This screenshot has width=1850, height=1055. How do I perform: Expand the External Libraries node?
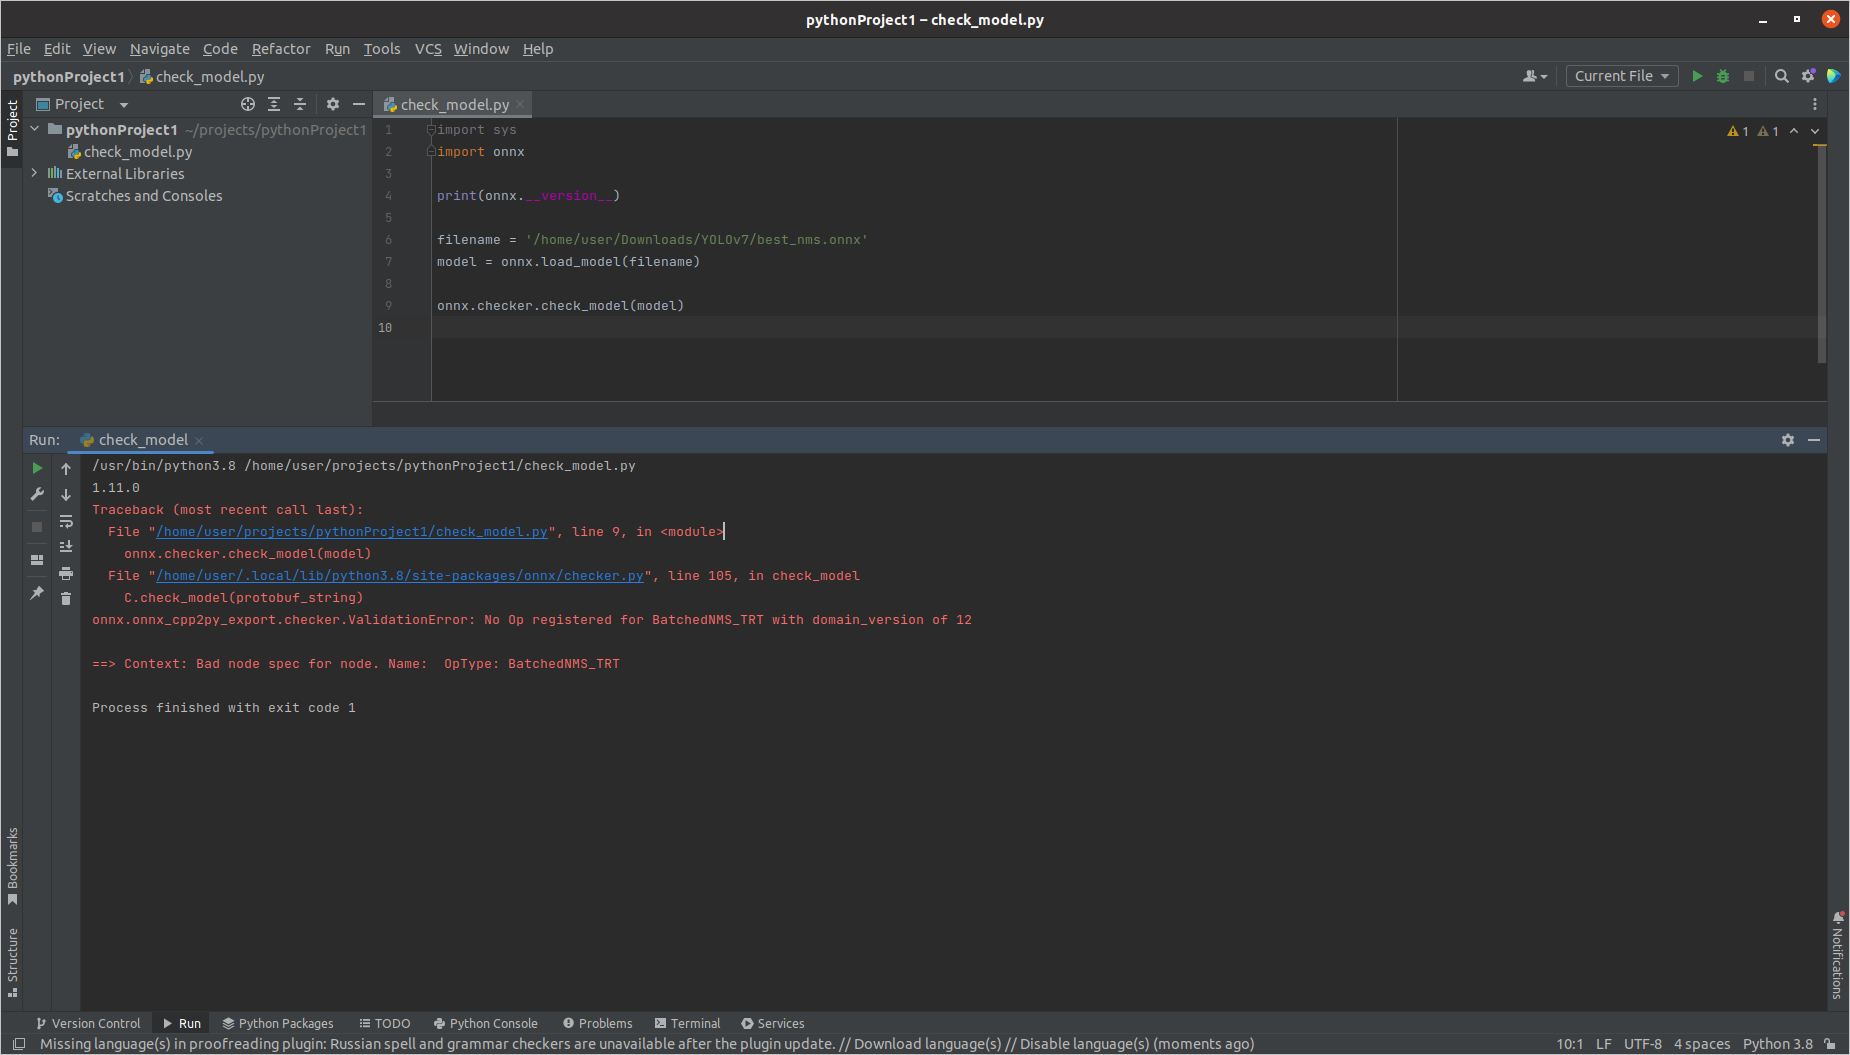coord(34,173)
